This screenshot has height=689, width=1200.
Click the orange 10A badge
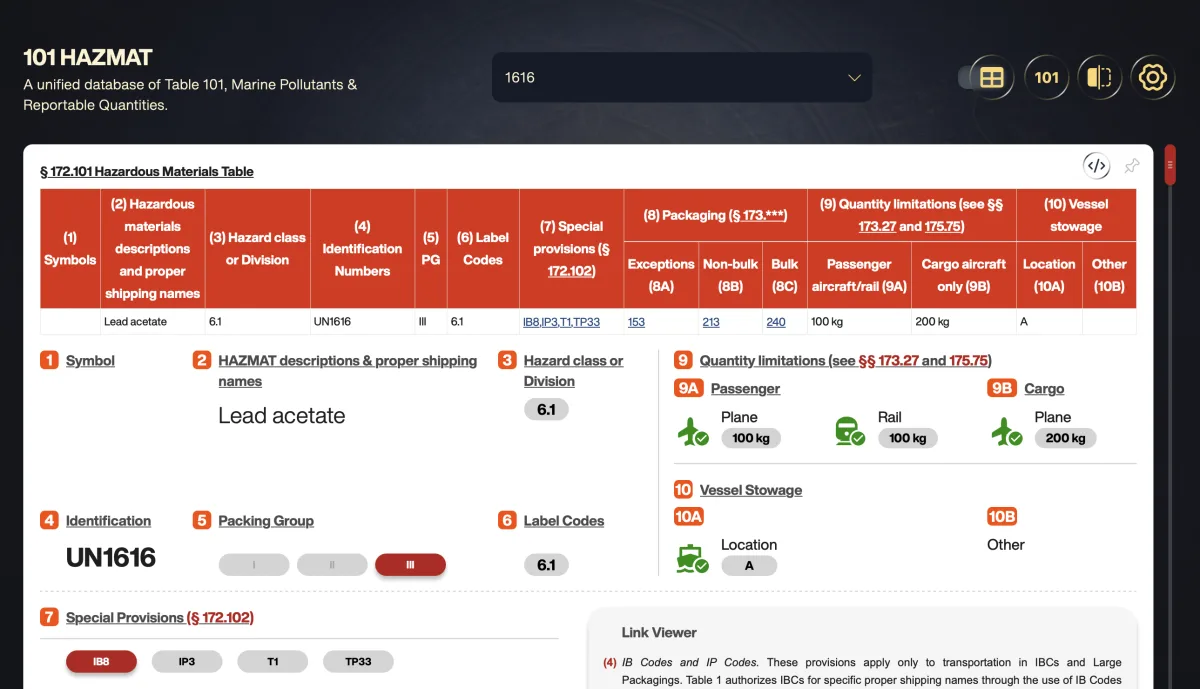pos(689,516)
